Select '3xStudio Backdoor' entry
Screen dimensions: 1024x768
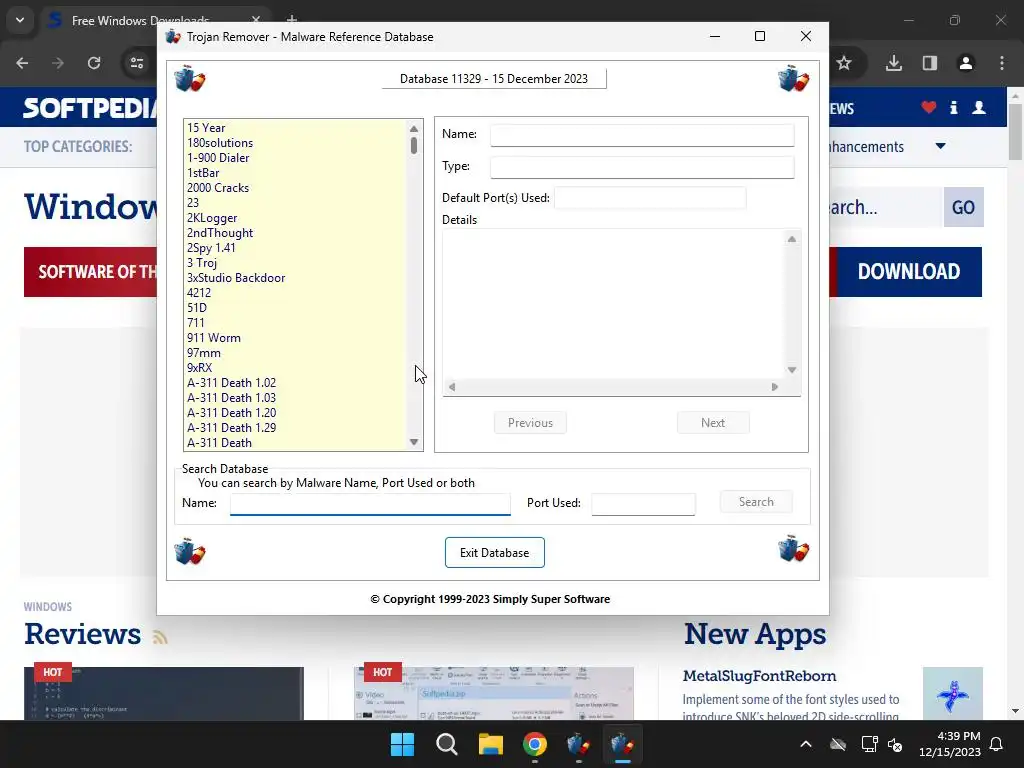pos(236,278)
